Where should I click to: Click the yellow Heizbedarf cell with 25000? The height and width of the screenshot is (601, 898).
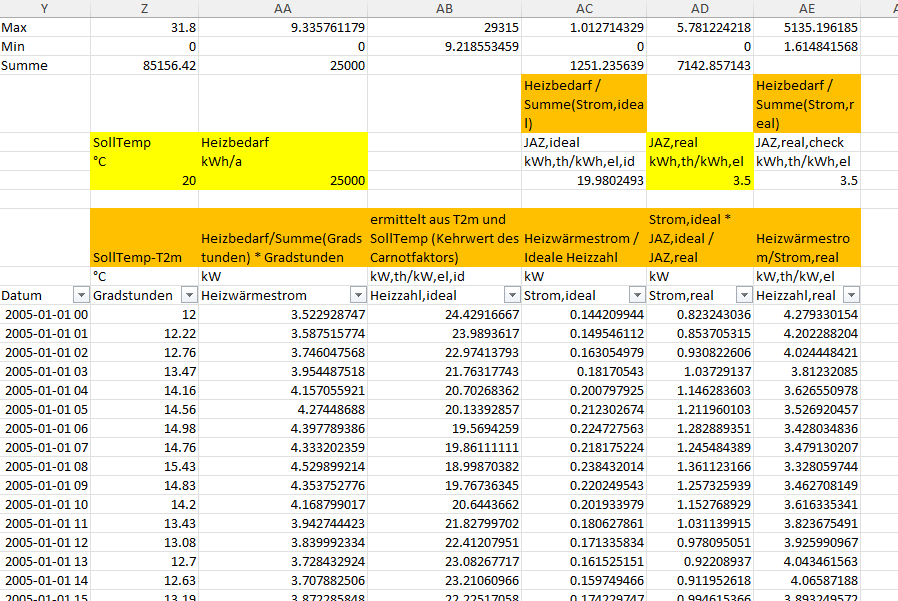[x=284, y=181]
